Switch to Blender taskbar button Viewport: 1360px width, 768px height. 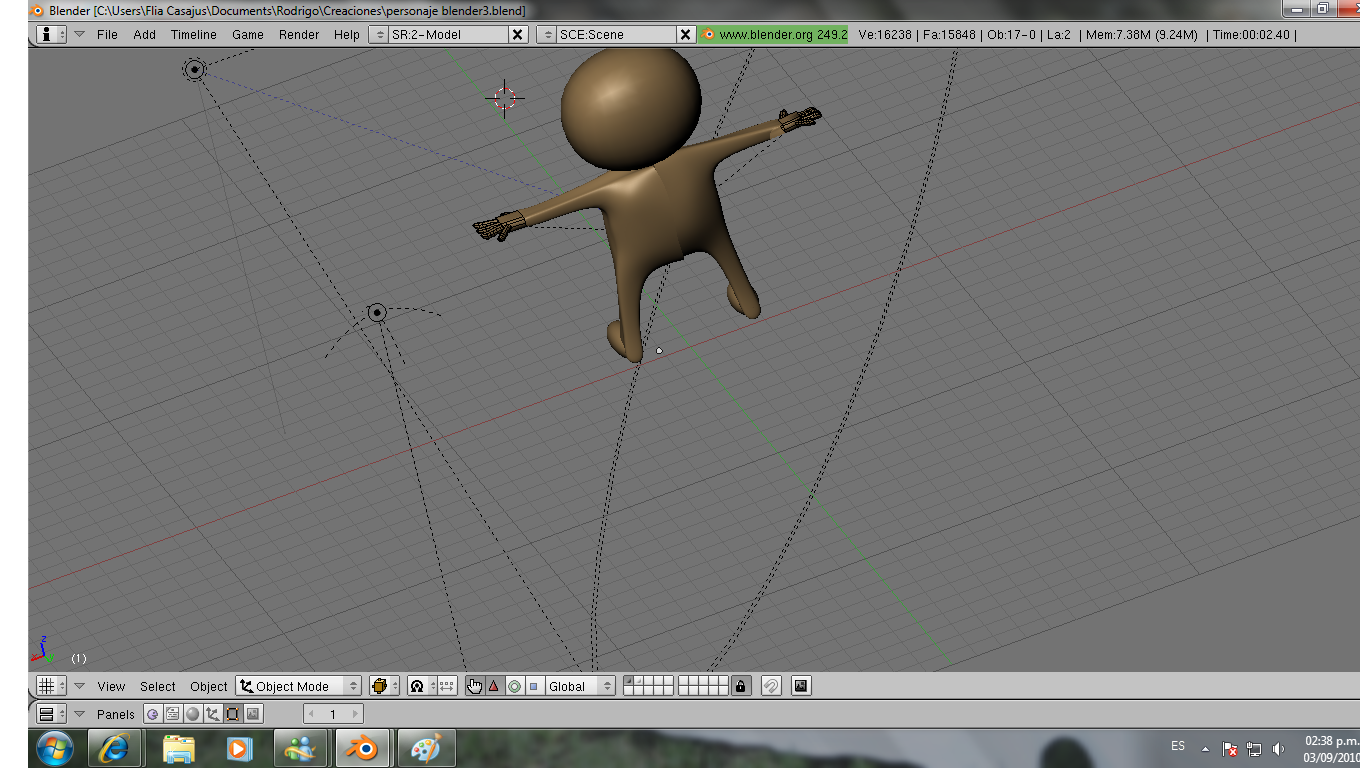coord(362,748)
